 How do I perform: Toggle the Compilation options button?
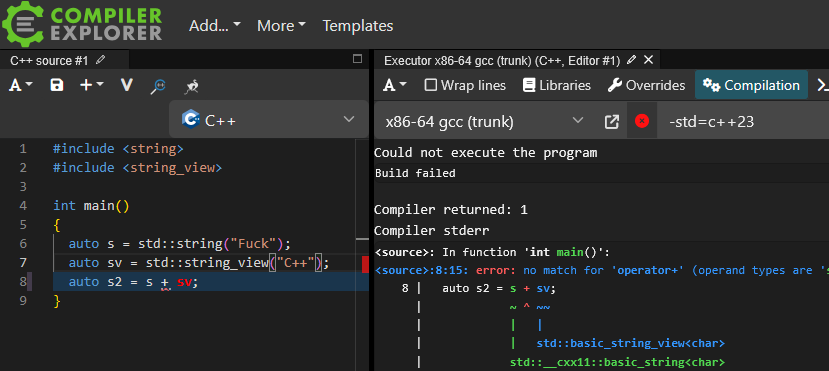pyautogui.click(x=751, y=85)
